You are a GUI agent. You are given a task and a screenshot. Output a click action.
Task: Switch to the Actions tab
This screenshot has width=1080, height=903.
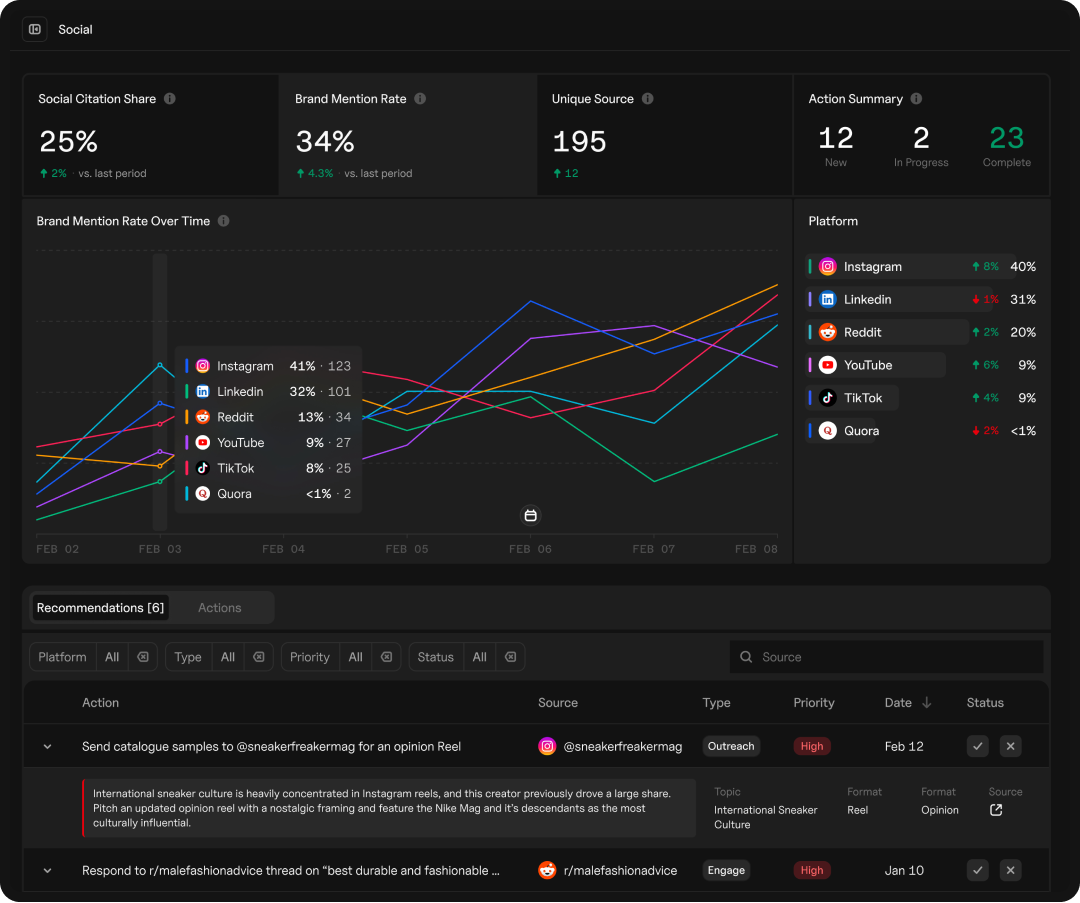point(219,607)
